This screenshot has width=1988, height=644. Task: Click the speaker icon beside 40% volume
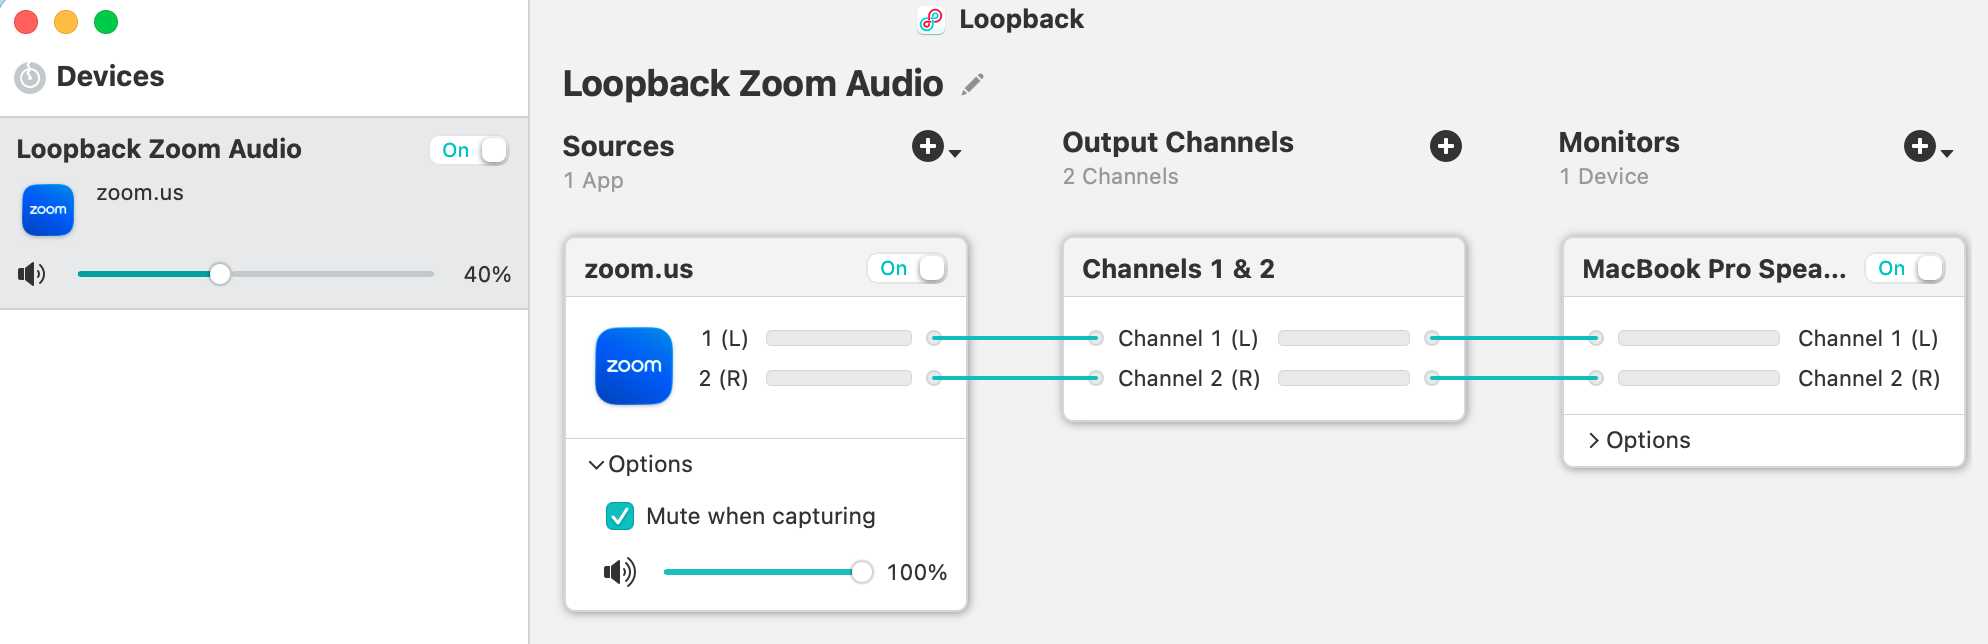(32, 274)
